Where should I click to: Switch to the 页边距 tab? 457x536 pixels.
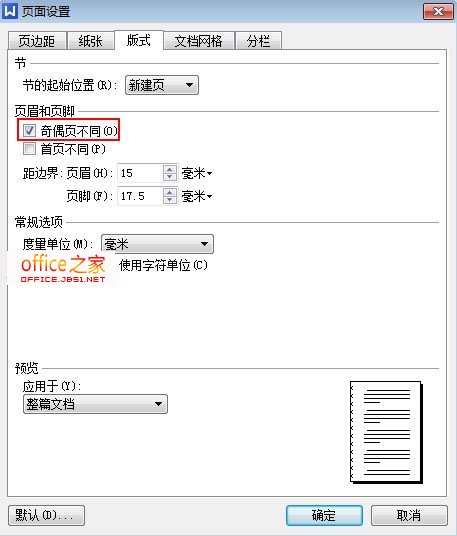(x=37, y=41)
